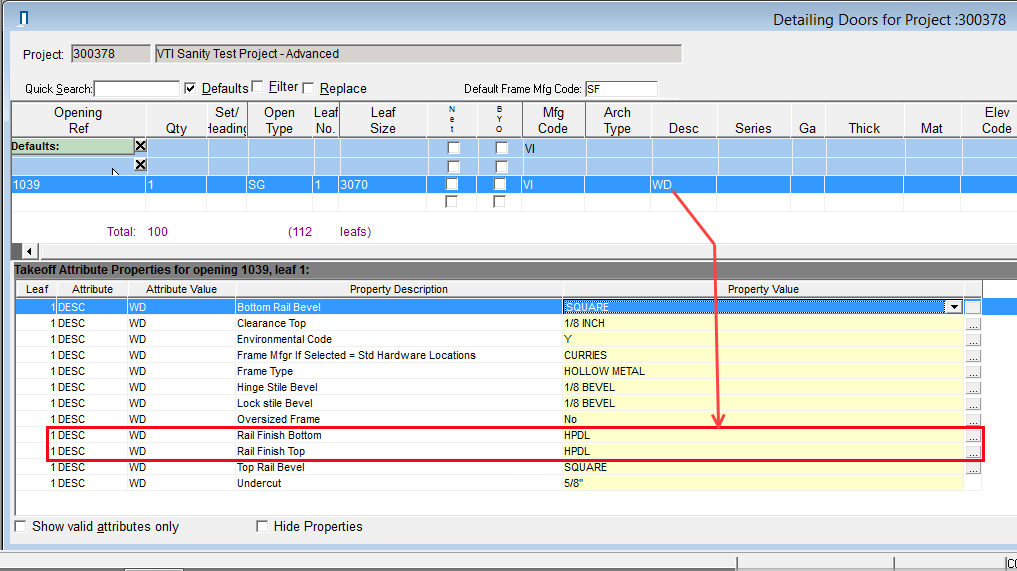Click the Quick Search input field
Image resolution: width=1017 pixels, height=571 pixels.
pyautogui.click(x=136, y=89)
